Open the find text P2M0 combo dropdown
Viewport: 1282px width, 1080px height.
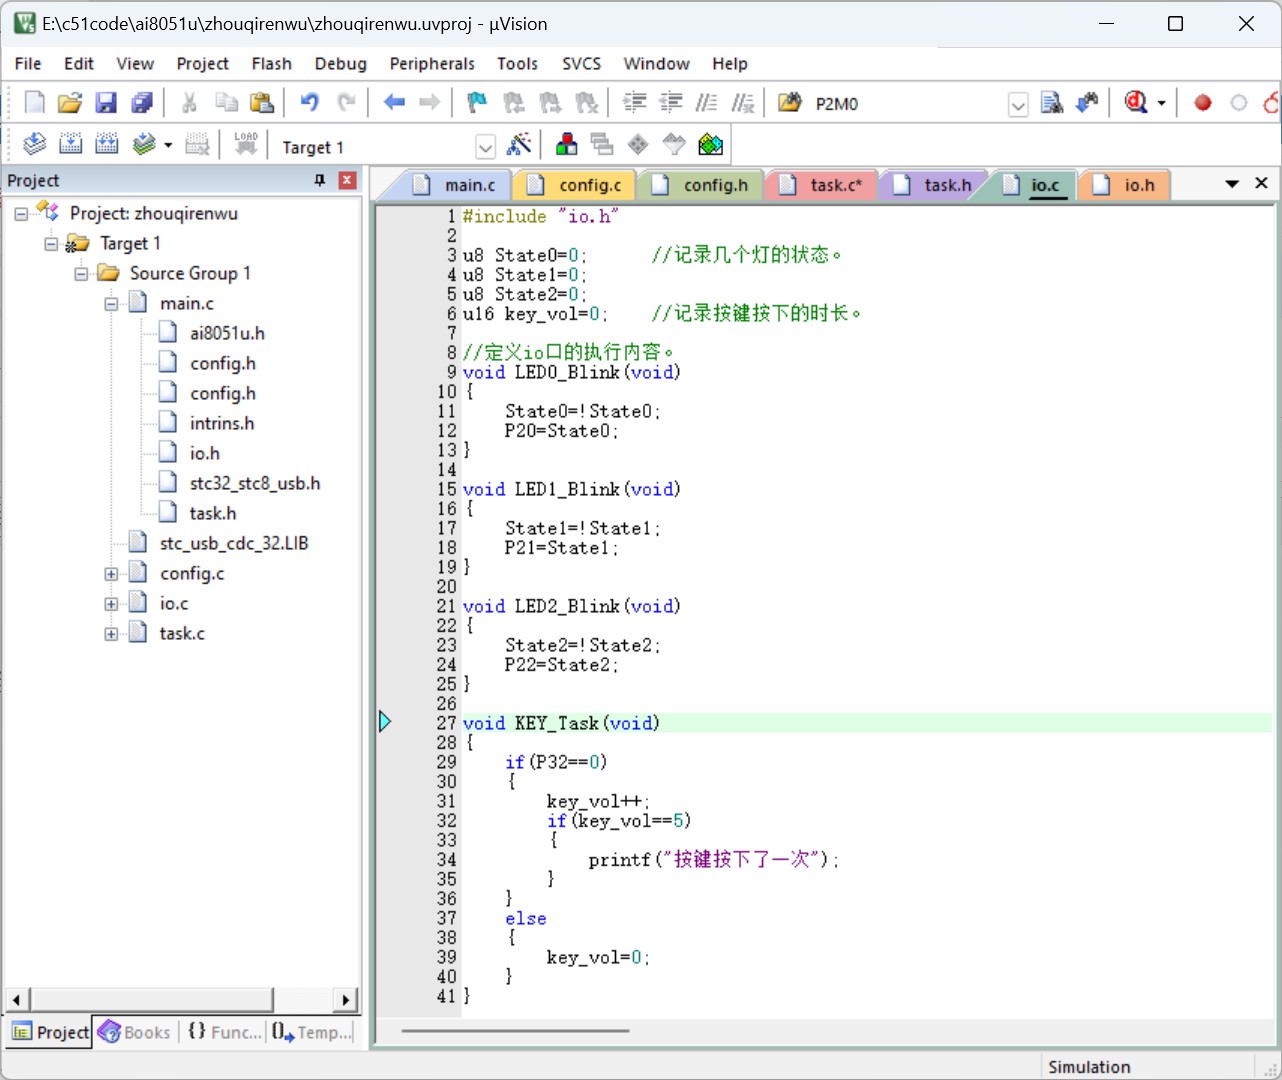(x=1018, y=104)
